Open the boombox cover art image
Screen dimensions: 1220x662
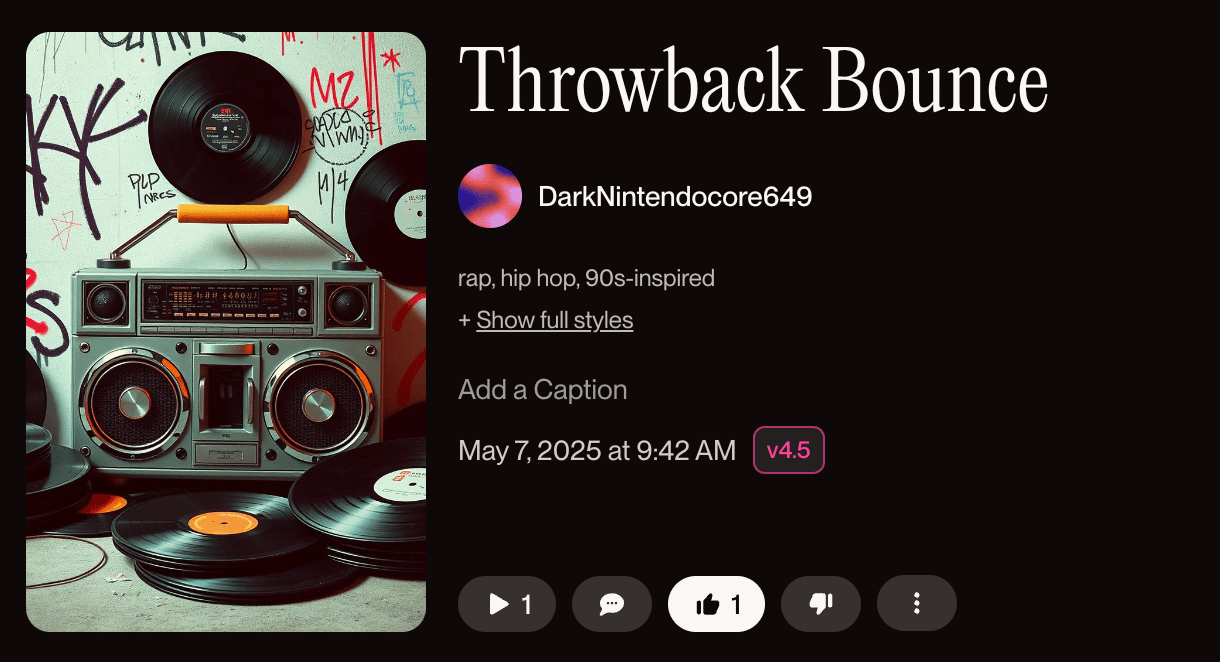[x=226, y=332]
